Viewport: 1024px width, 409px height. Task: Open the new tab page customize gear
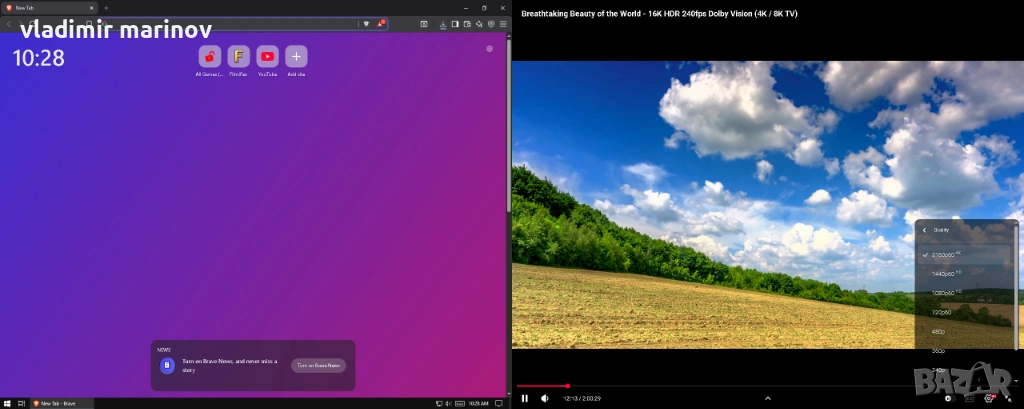[x=489, y=48]
